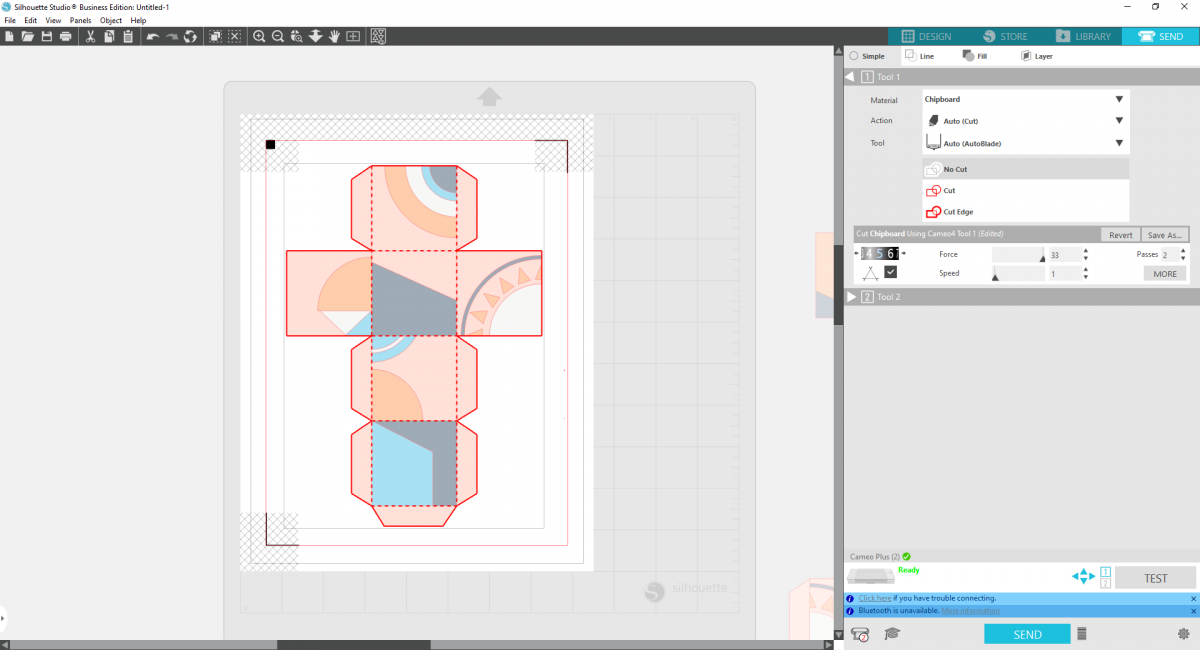1200x650 pixels.
Task: Open the job list icon next to SEND
Action: (x=1081, y=634)
